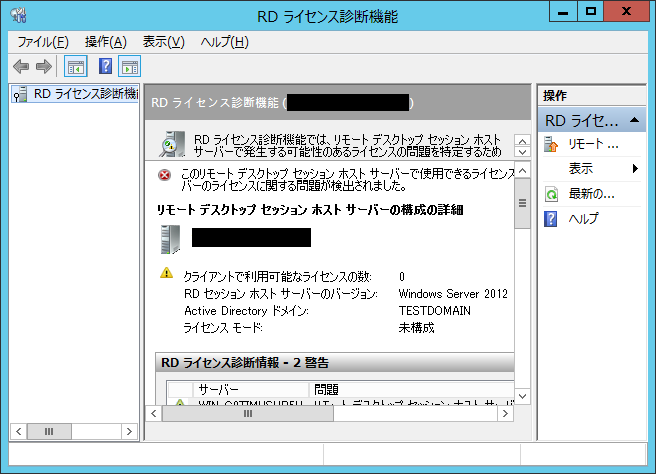Click the TESTDOMAIN value
The width and height of the screenshot is (656, 474).
(435, 311)
